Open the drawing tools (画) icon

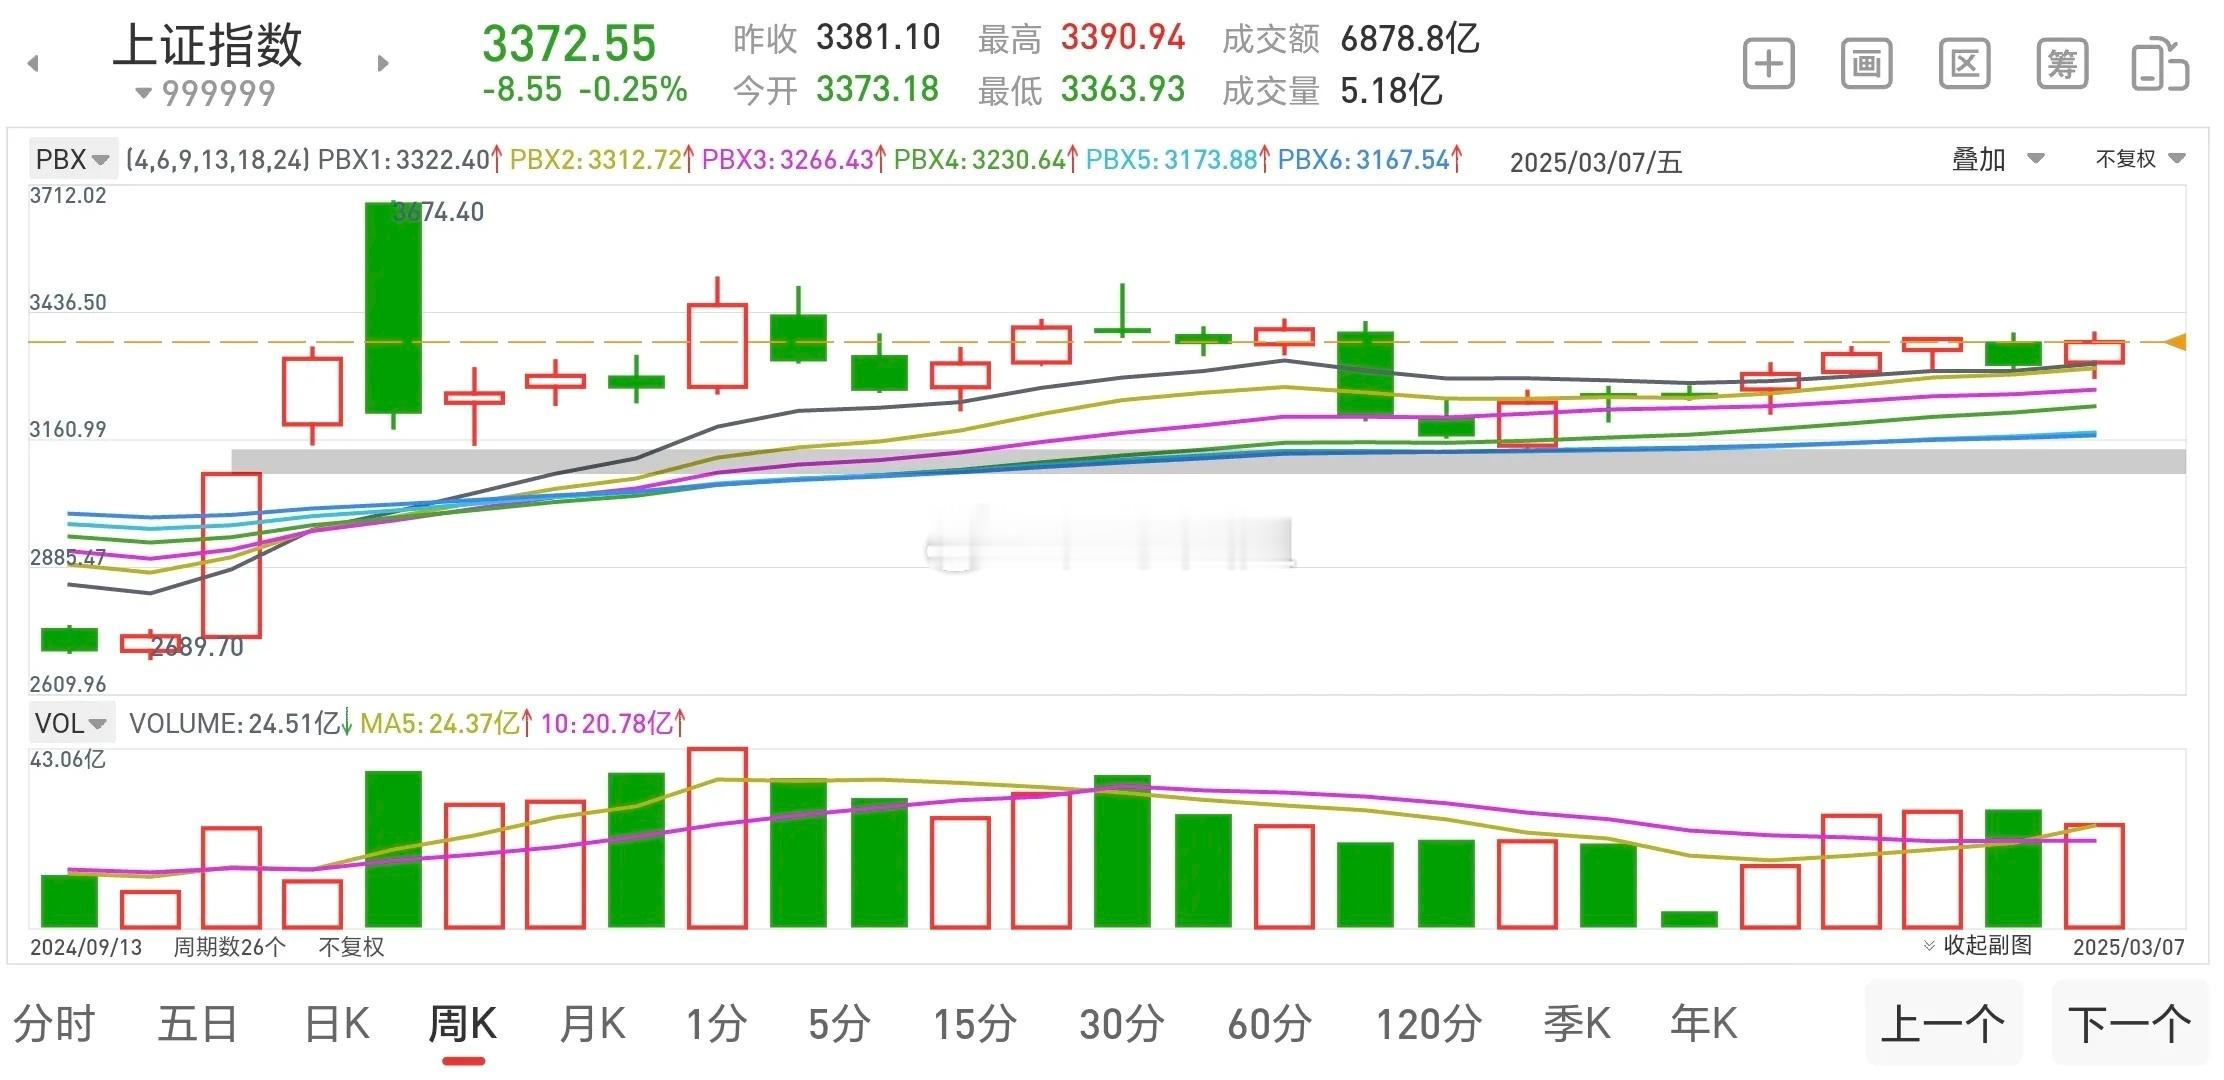(1866, 64)
